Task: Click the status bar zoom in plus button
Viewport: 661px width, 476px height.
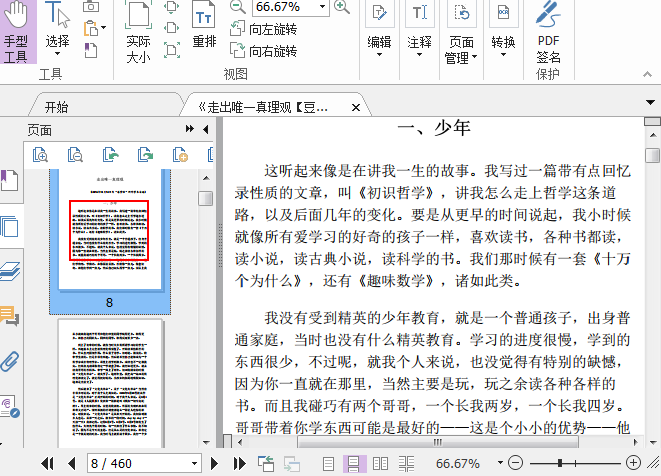Action: pyautogui.click(x=633, y=463)
